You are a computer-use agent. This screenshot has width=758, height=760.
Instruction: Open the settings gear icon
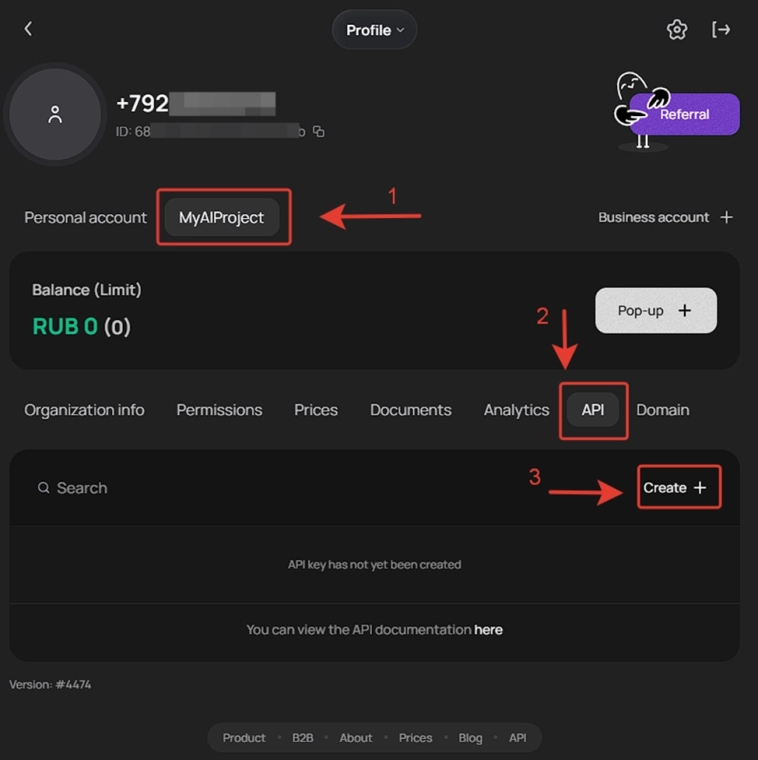[677, 30]
